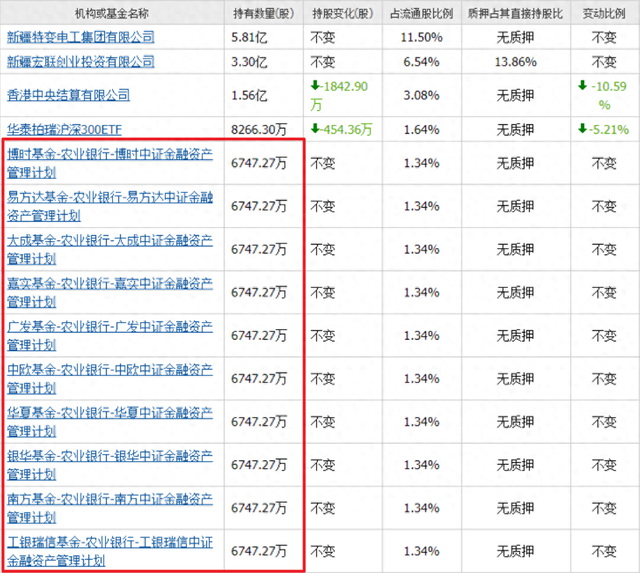This screenshot has width=640, height=573.
Task: Open 工银瑞信基金-农业银行 asset plan link
Action: (x=110, y=551)
